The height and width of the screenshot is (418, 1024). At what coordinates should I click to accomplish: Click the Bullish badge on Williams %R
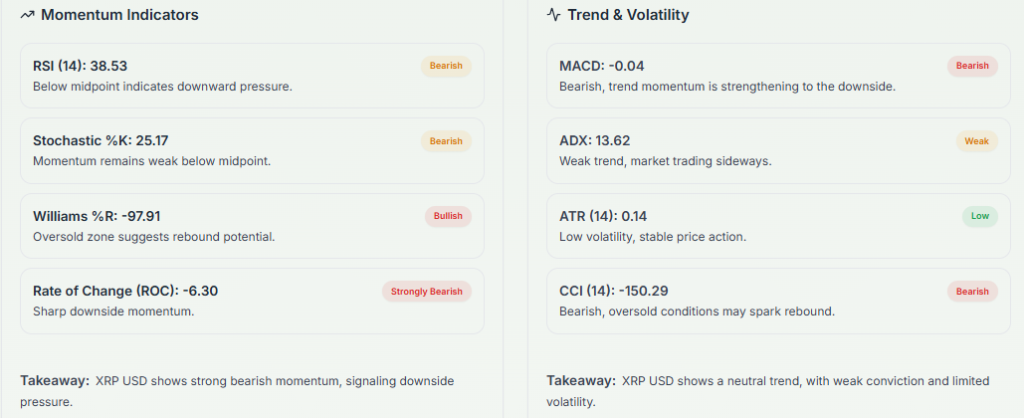(x=448, y=216)
